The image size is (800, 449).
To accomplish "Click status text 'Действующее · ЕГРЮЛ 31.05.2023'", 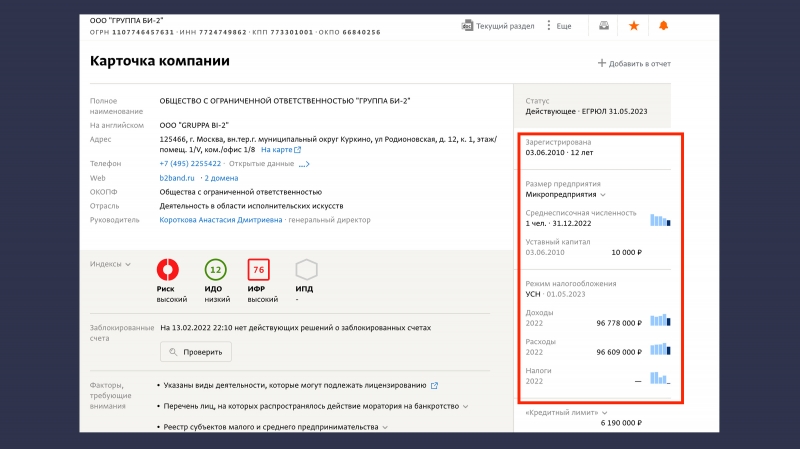I will (x=586, y=111).
